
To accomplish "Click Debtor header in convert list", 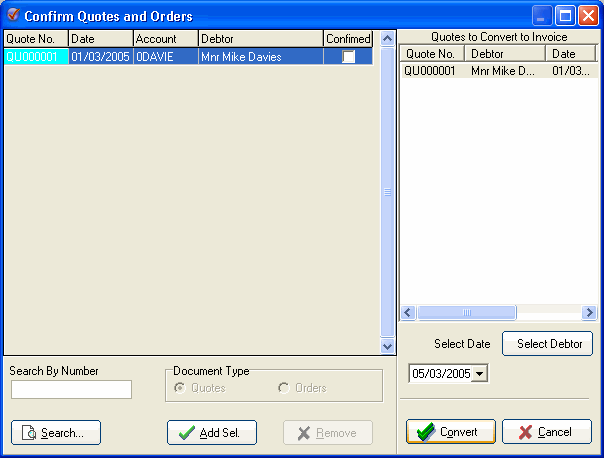I will (x=505, y=54).
